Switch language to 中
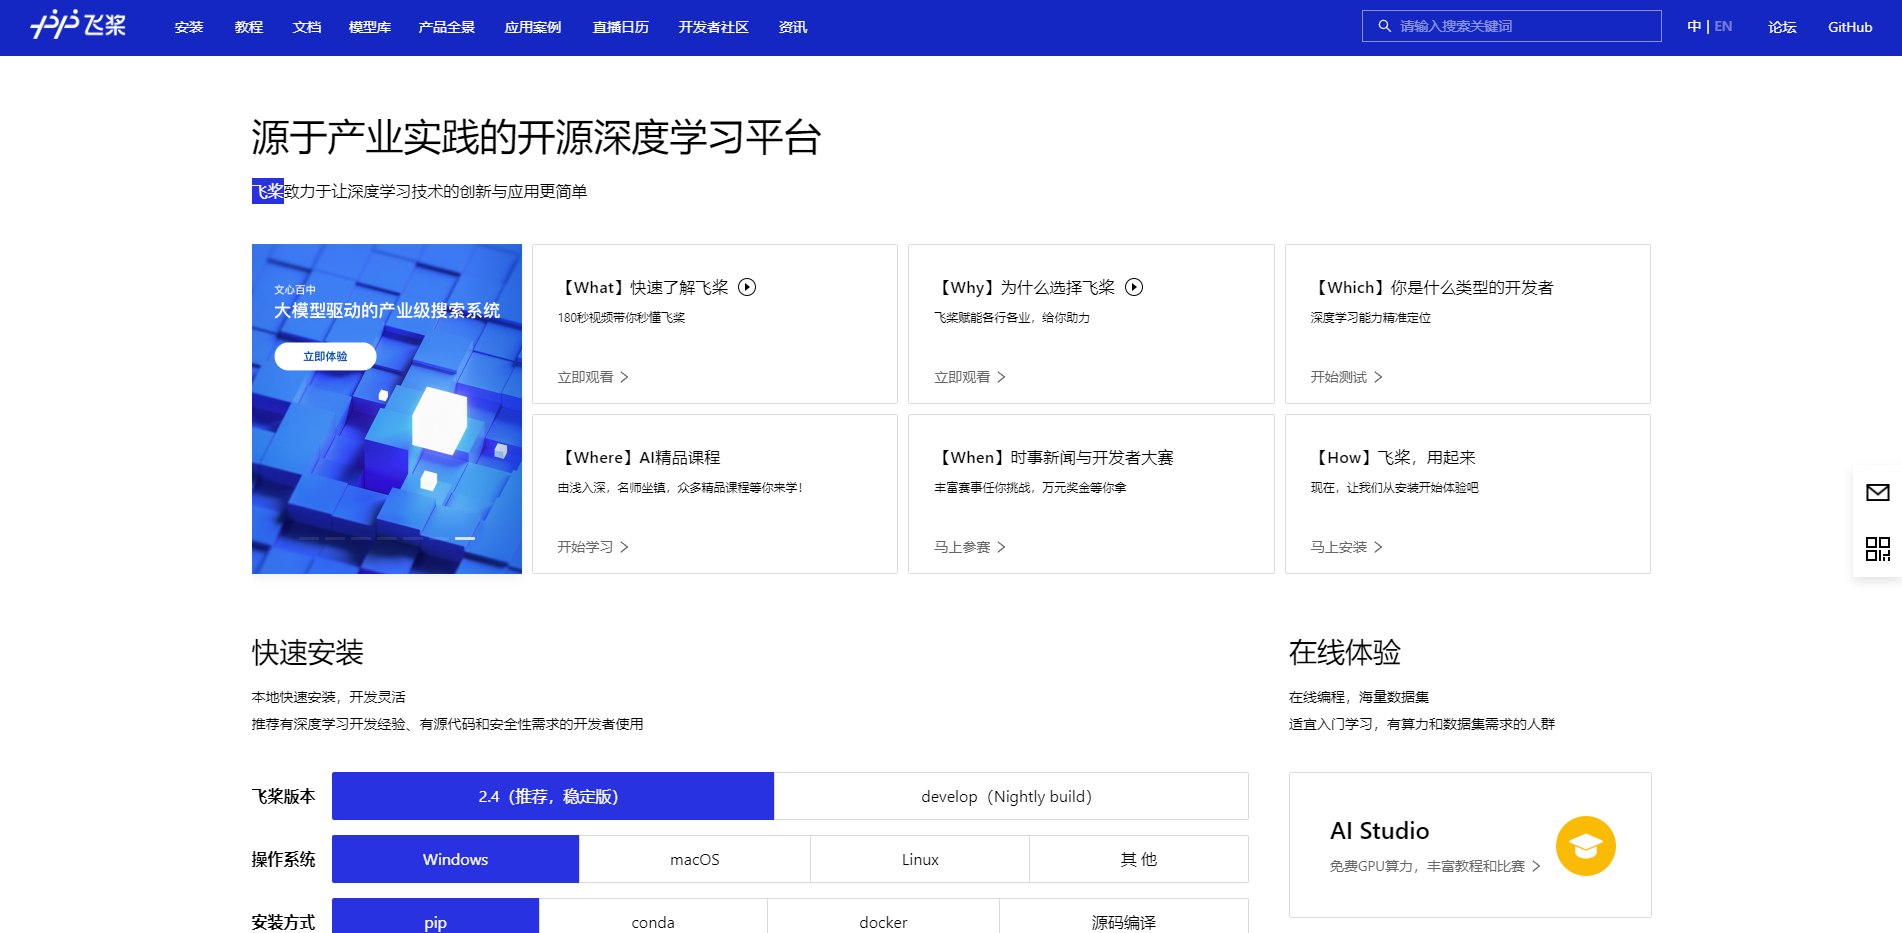 (x=1694, y=27)
